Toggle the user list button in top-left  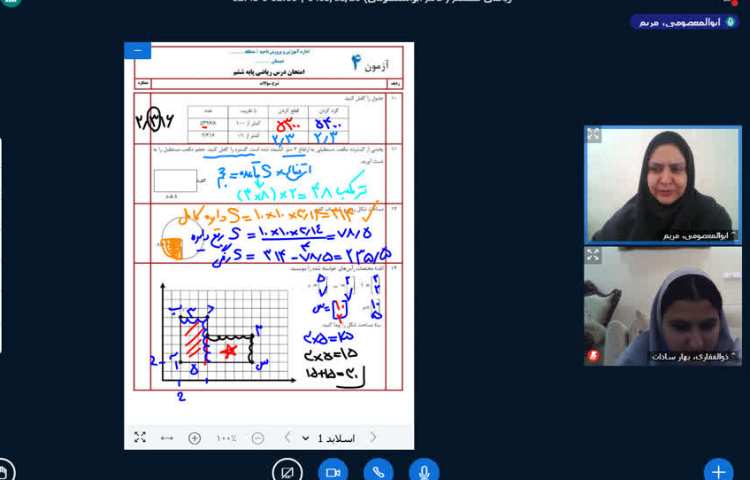(x=11, y=1)
